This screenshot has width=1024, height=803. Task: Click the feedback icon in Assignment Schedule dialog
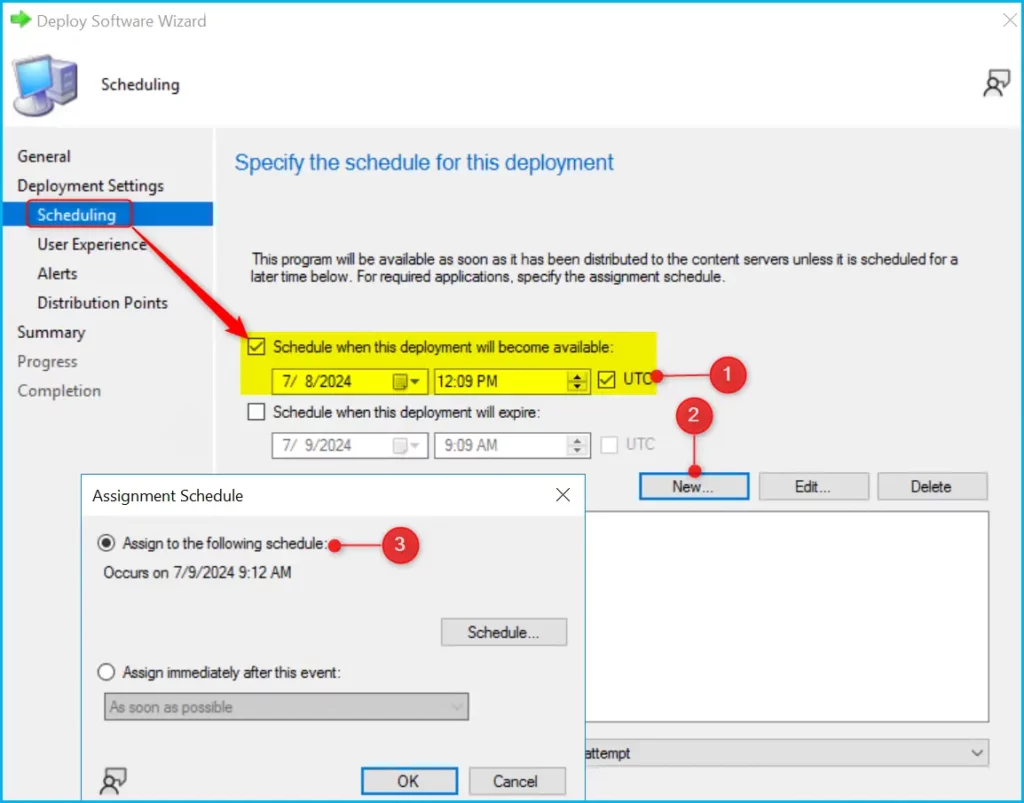pos(113,781)
